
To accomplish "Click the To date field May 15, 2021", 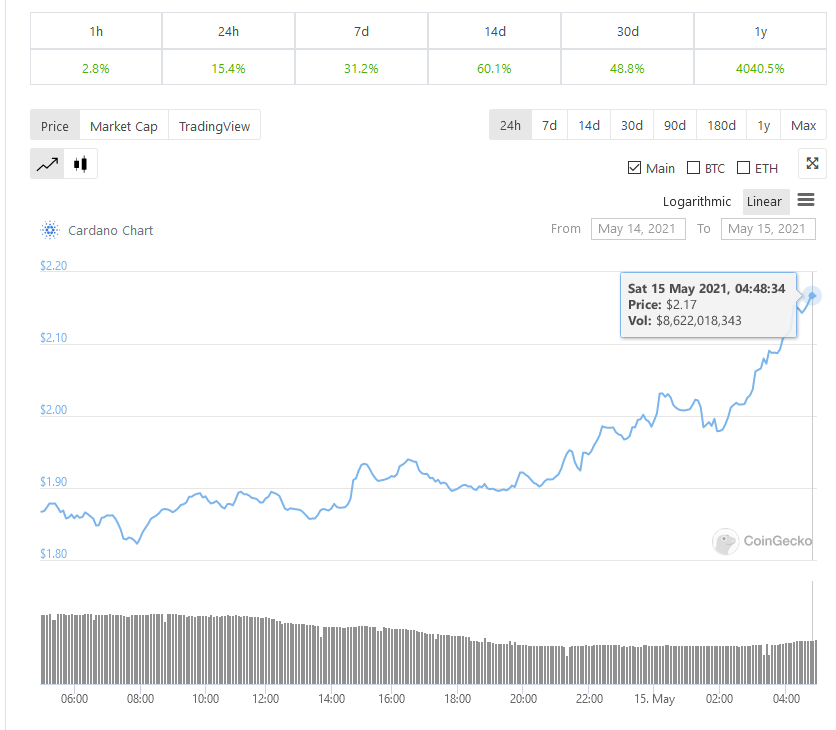I will tap(768, 229).
